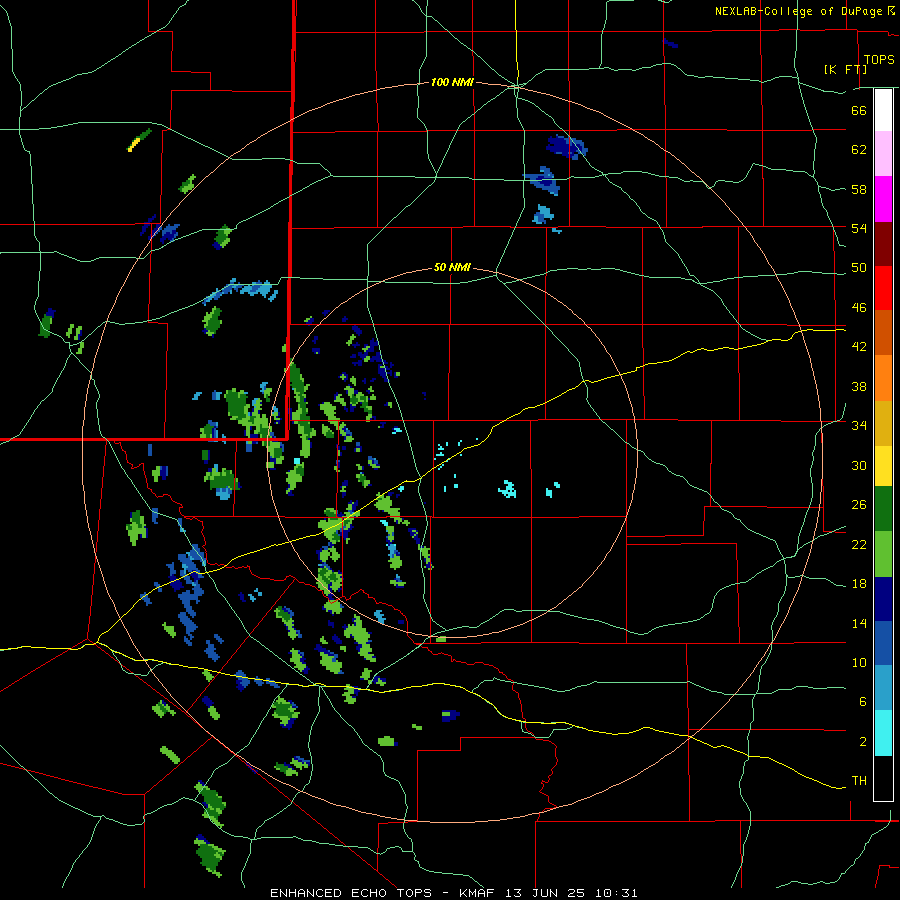
Task: Choose the light green legend color band
Action: pyautogui.click(x=883, y=554)
